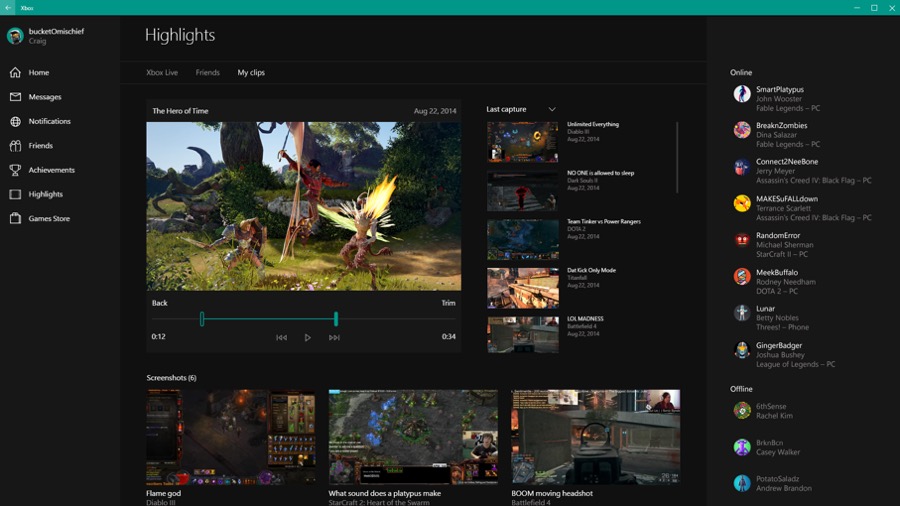Open BreaknZombies' avatar

pos(742,130)
